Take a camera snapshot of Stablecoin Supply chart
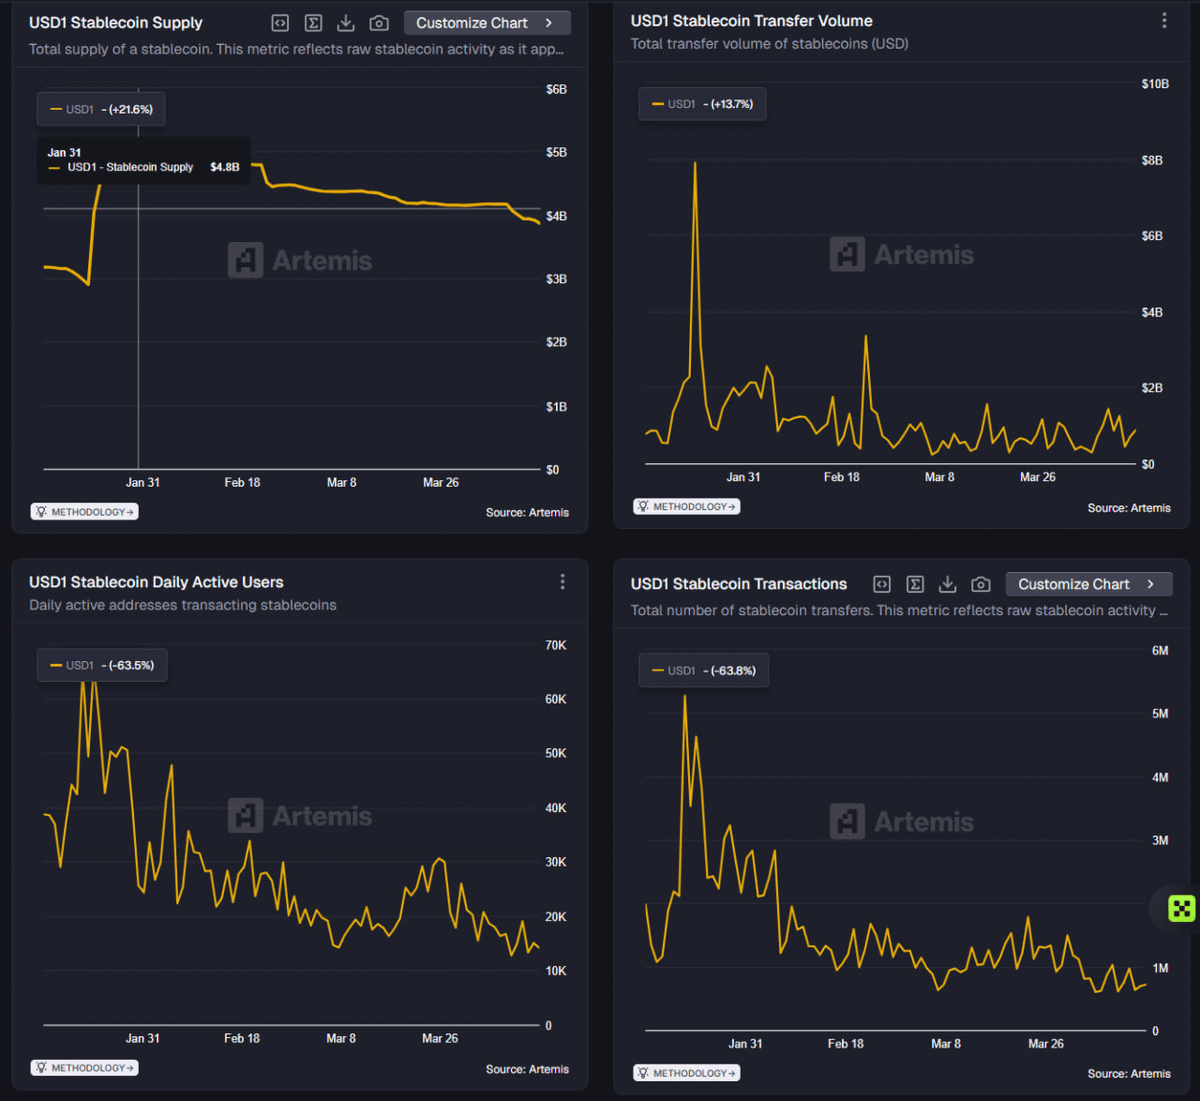 (x=379, y=23)
